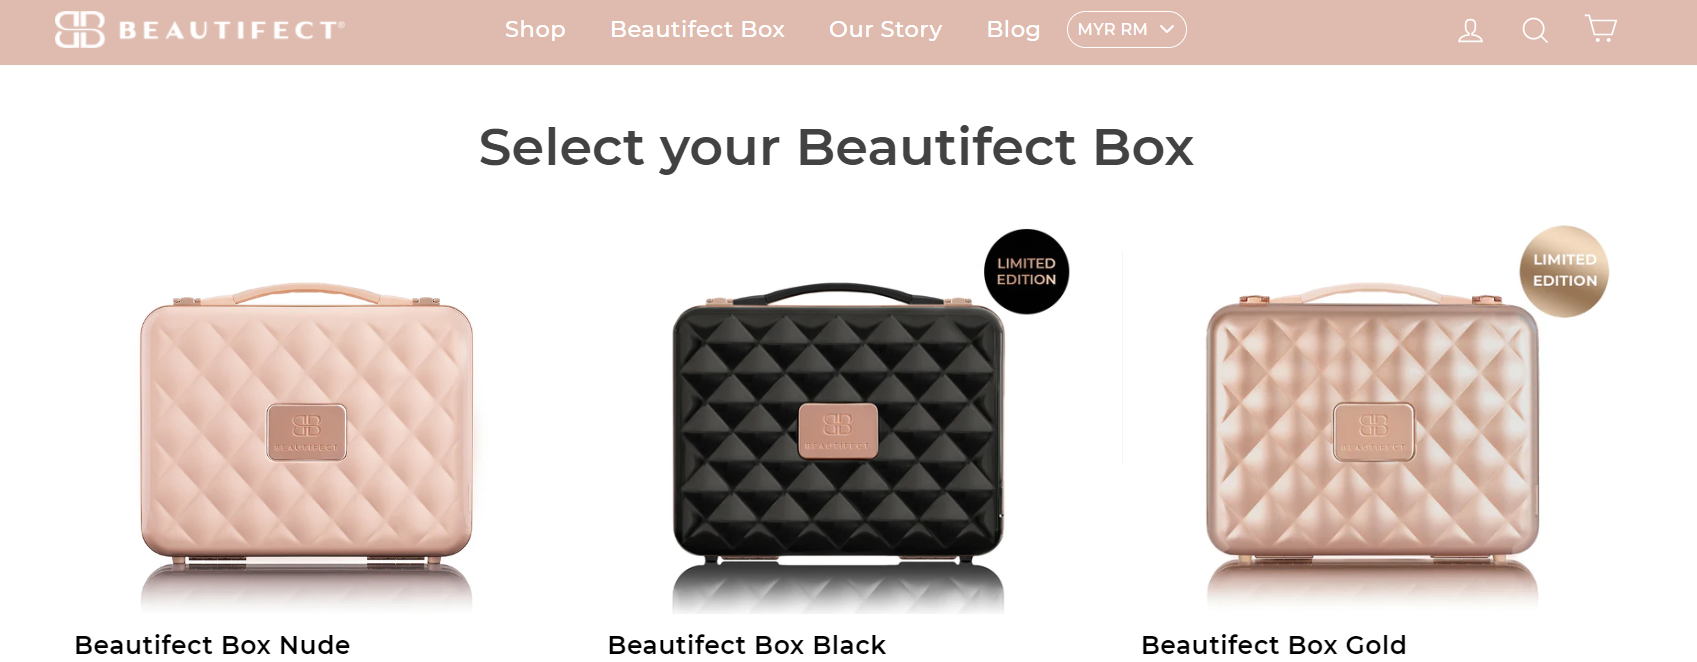Click the Beautifect Box Black title link
The height and width of the screenshot is (662, 1697).
[746, 645]
